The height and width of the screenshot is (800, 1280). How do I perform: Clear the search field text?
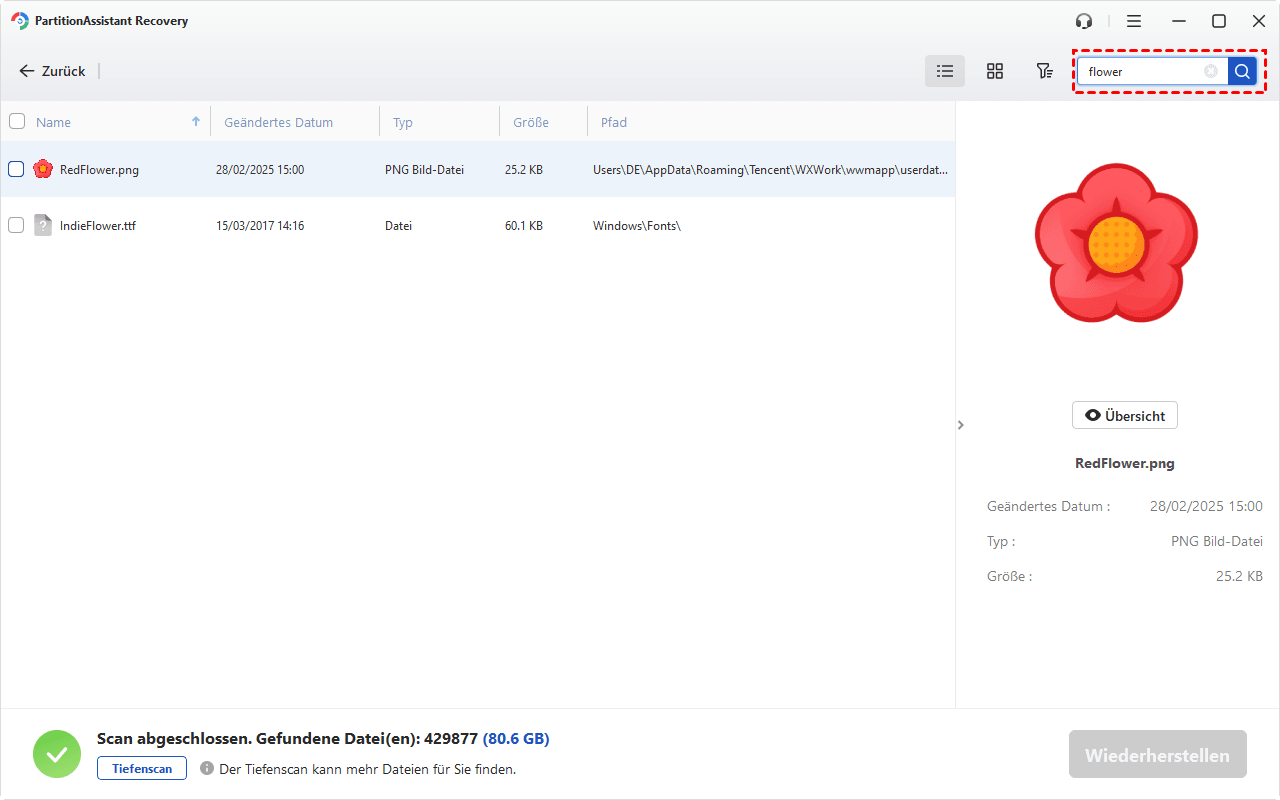1211,71
